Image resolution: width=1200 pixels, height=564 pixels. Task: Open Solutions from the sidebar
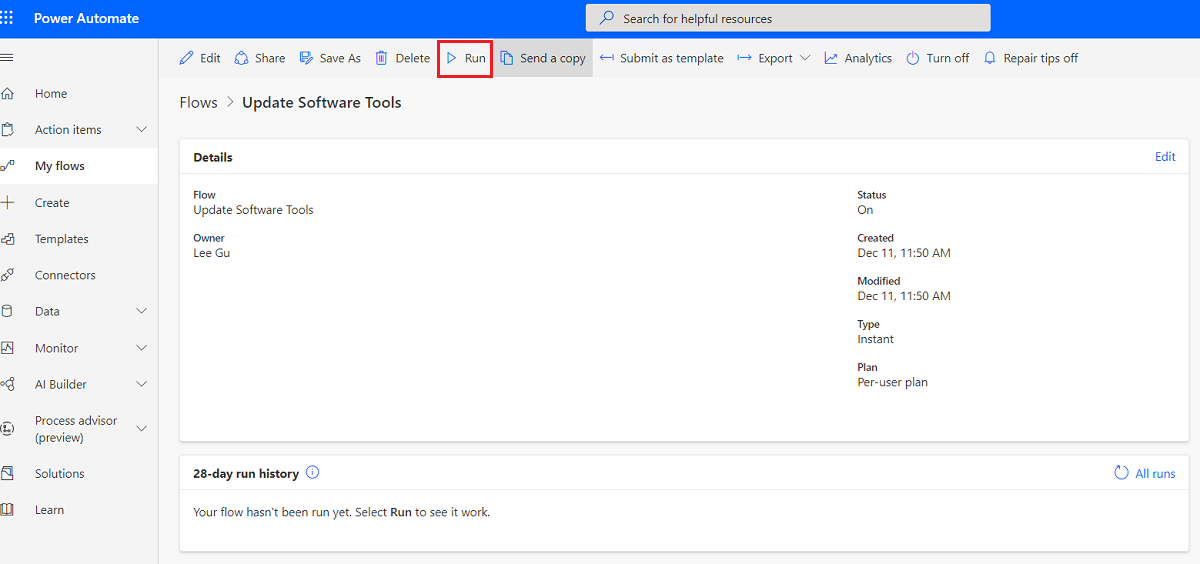60,473
